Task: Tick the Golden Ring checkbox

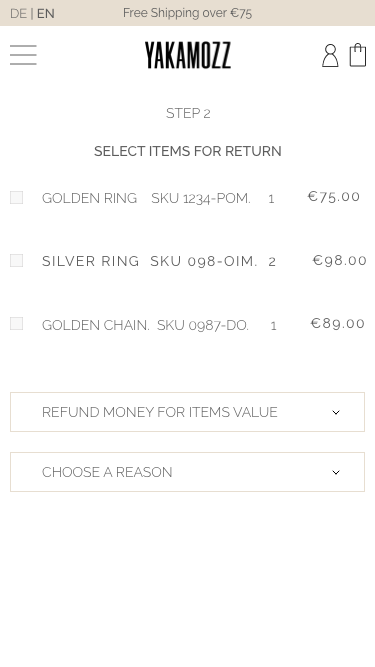Action: (17, 197)
